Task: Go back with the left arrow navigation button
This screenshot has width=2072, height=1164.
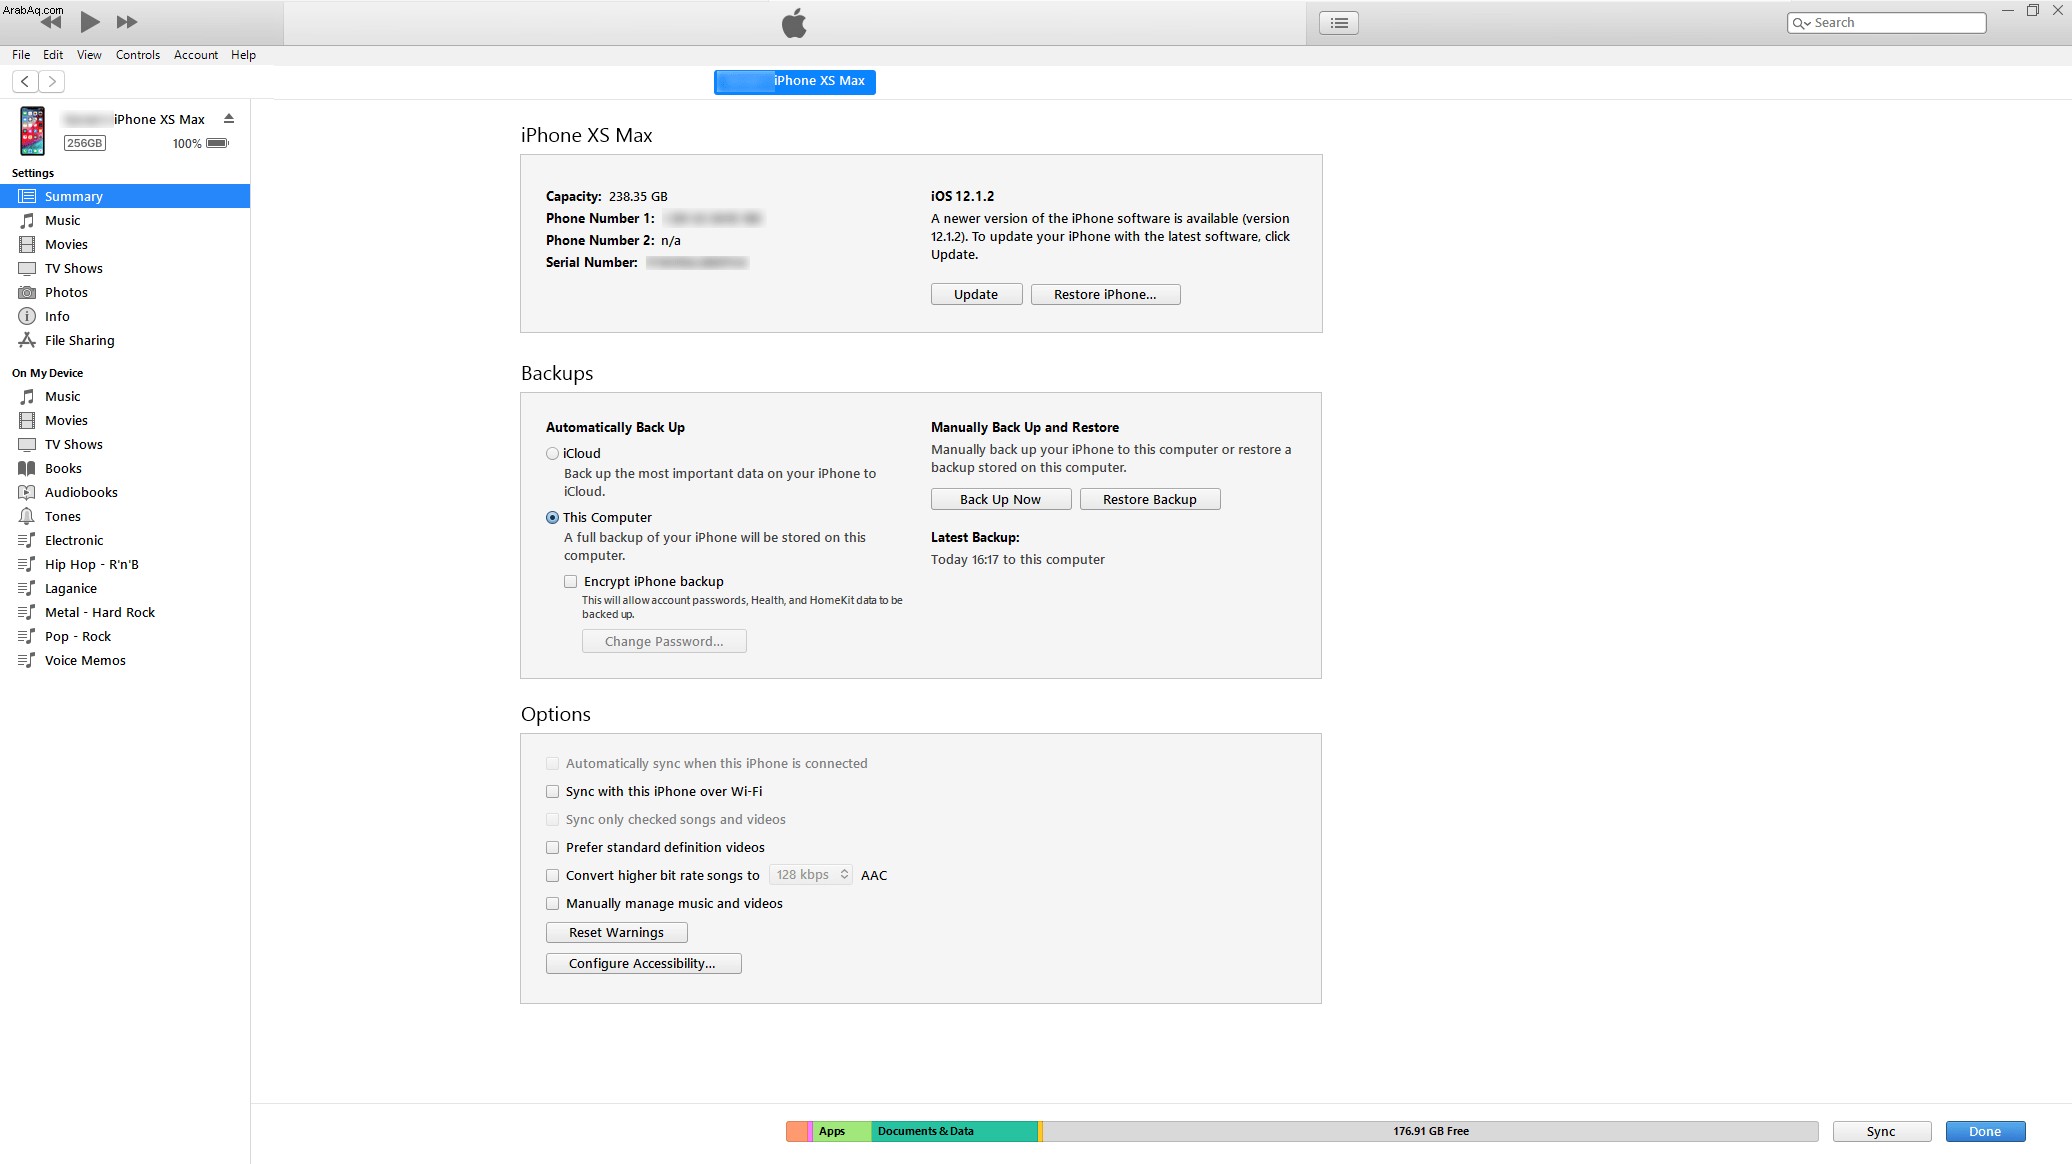Action: point(25,81)
